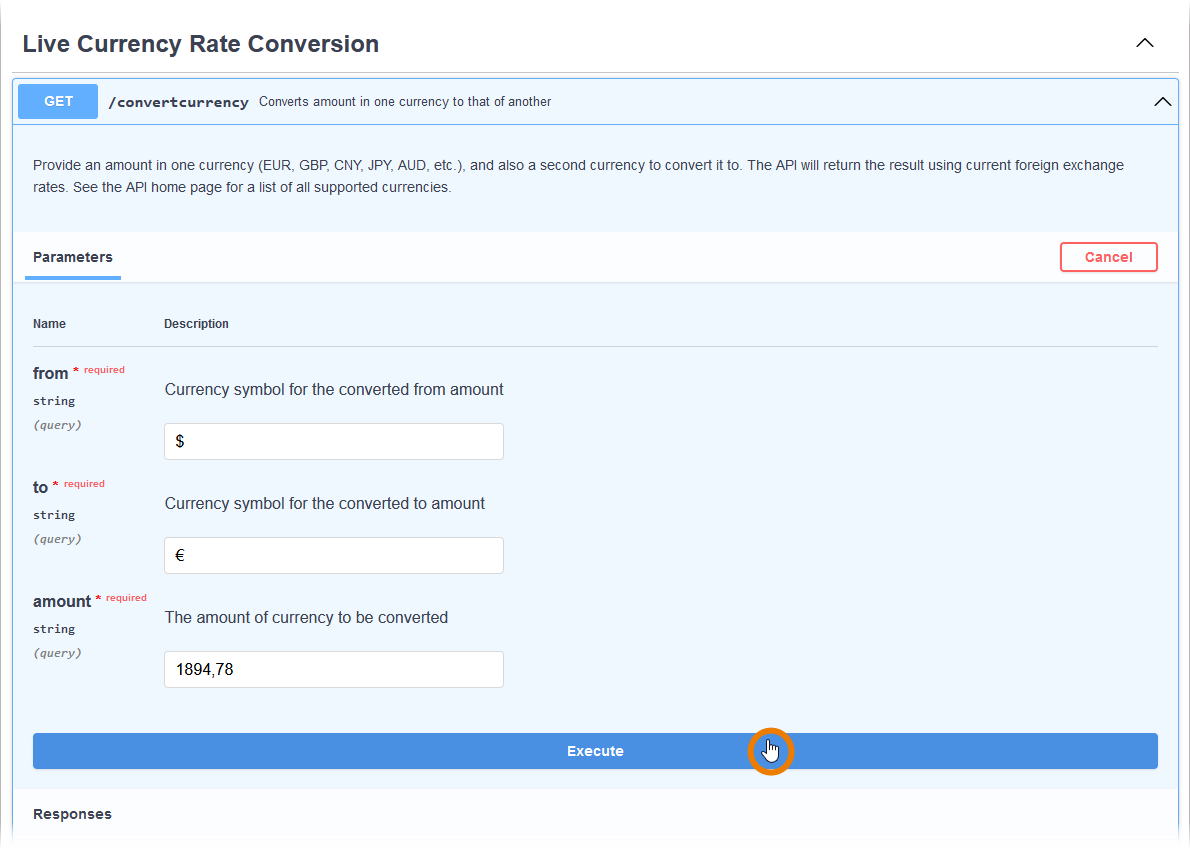
Task: Click the Name column header
Action: click(49, 323)
